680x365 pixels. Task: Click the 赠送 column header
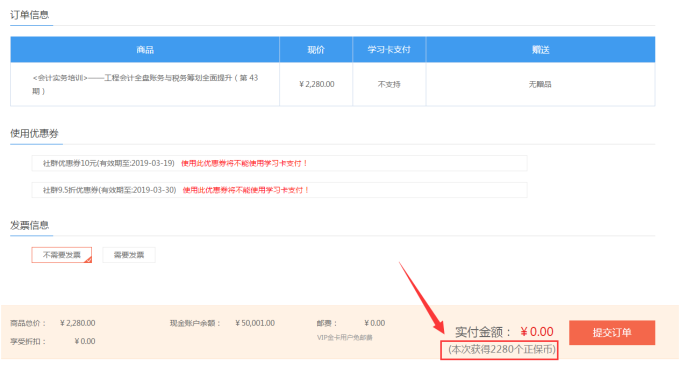coord(540,49)
